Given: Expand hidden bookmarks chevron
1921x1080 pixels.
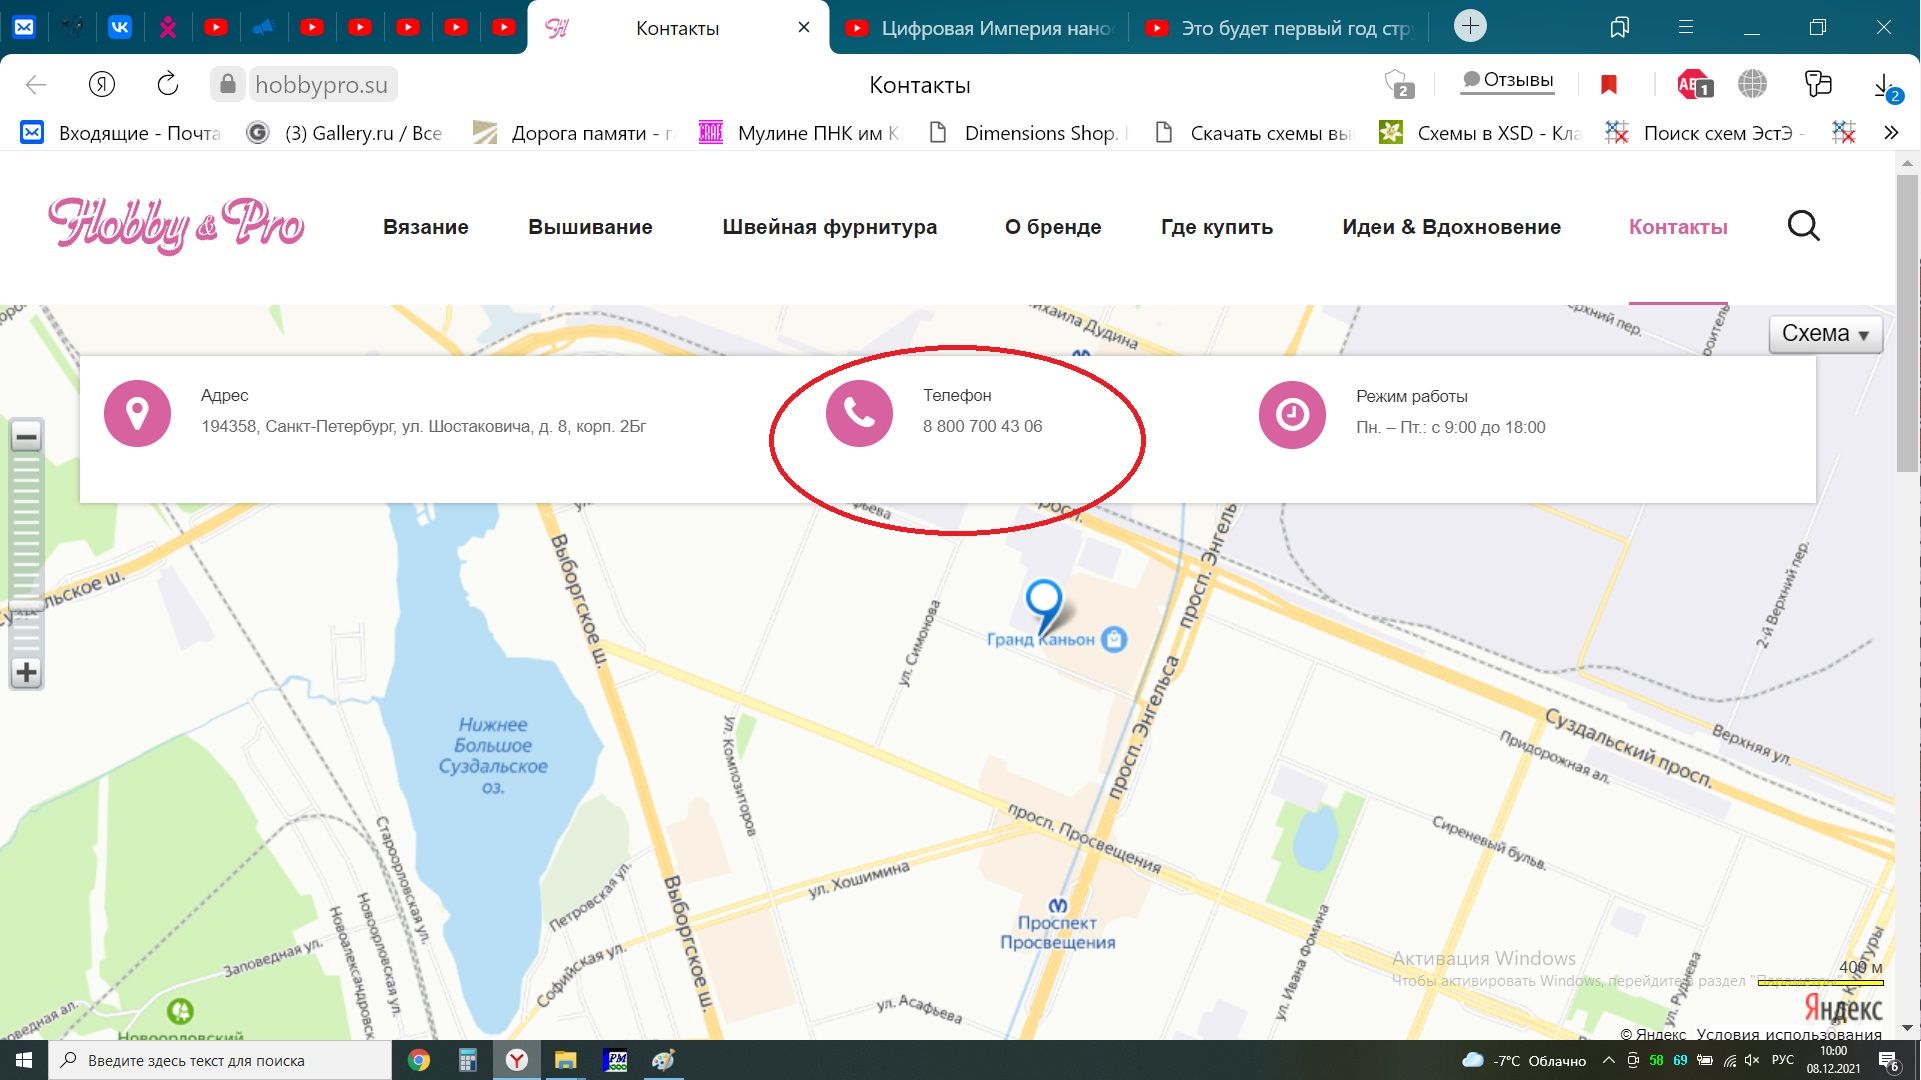Looking at the screenshot, I should tap(1890, 133).
